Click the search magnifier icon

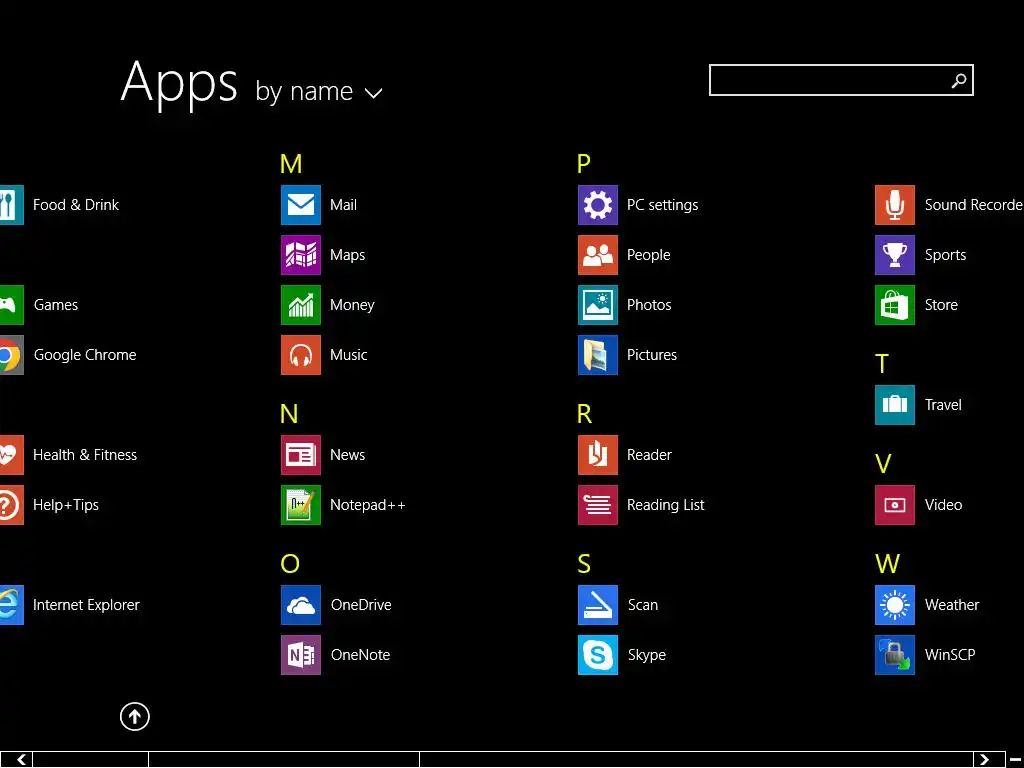click(959, 80)
